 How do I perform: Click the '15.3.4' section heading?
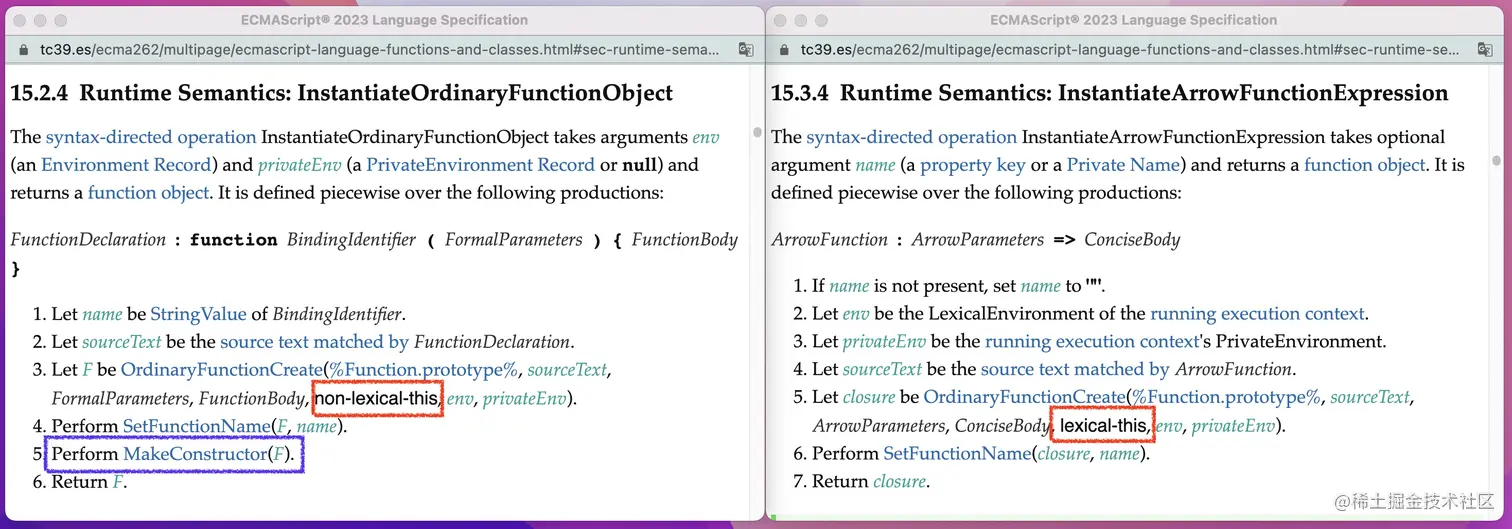tap(1110, 94)
